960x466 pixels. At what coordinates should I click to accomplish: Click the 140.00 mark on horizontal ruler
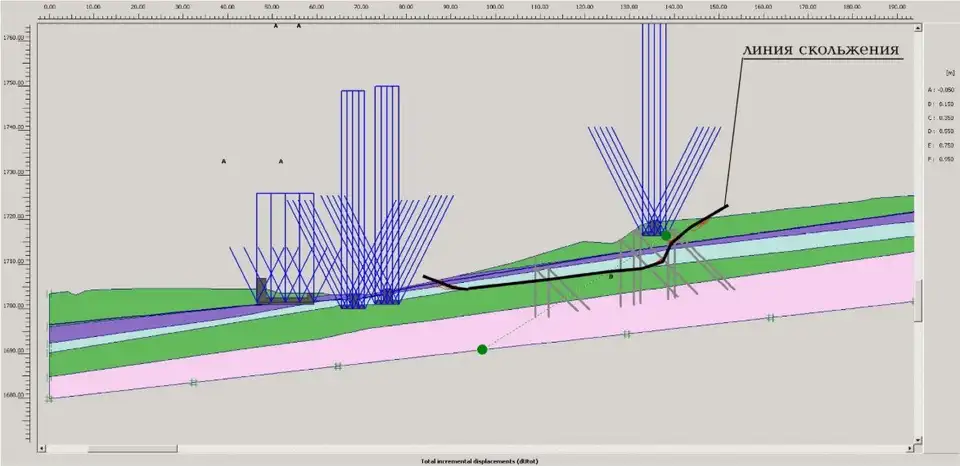pos(673,6)
